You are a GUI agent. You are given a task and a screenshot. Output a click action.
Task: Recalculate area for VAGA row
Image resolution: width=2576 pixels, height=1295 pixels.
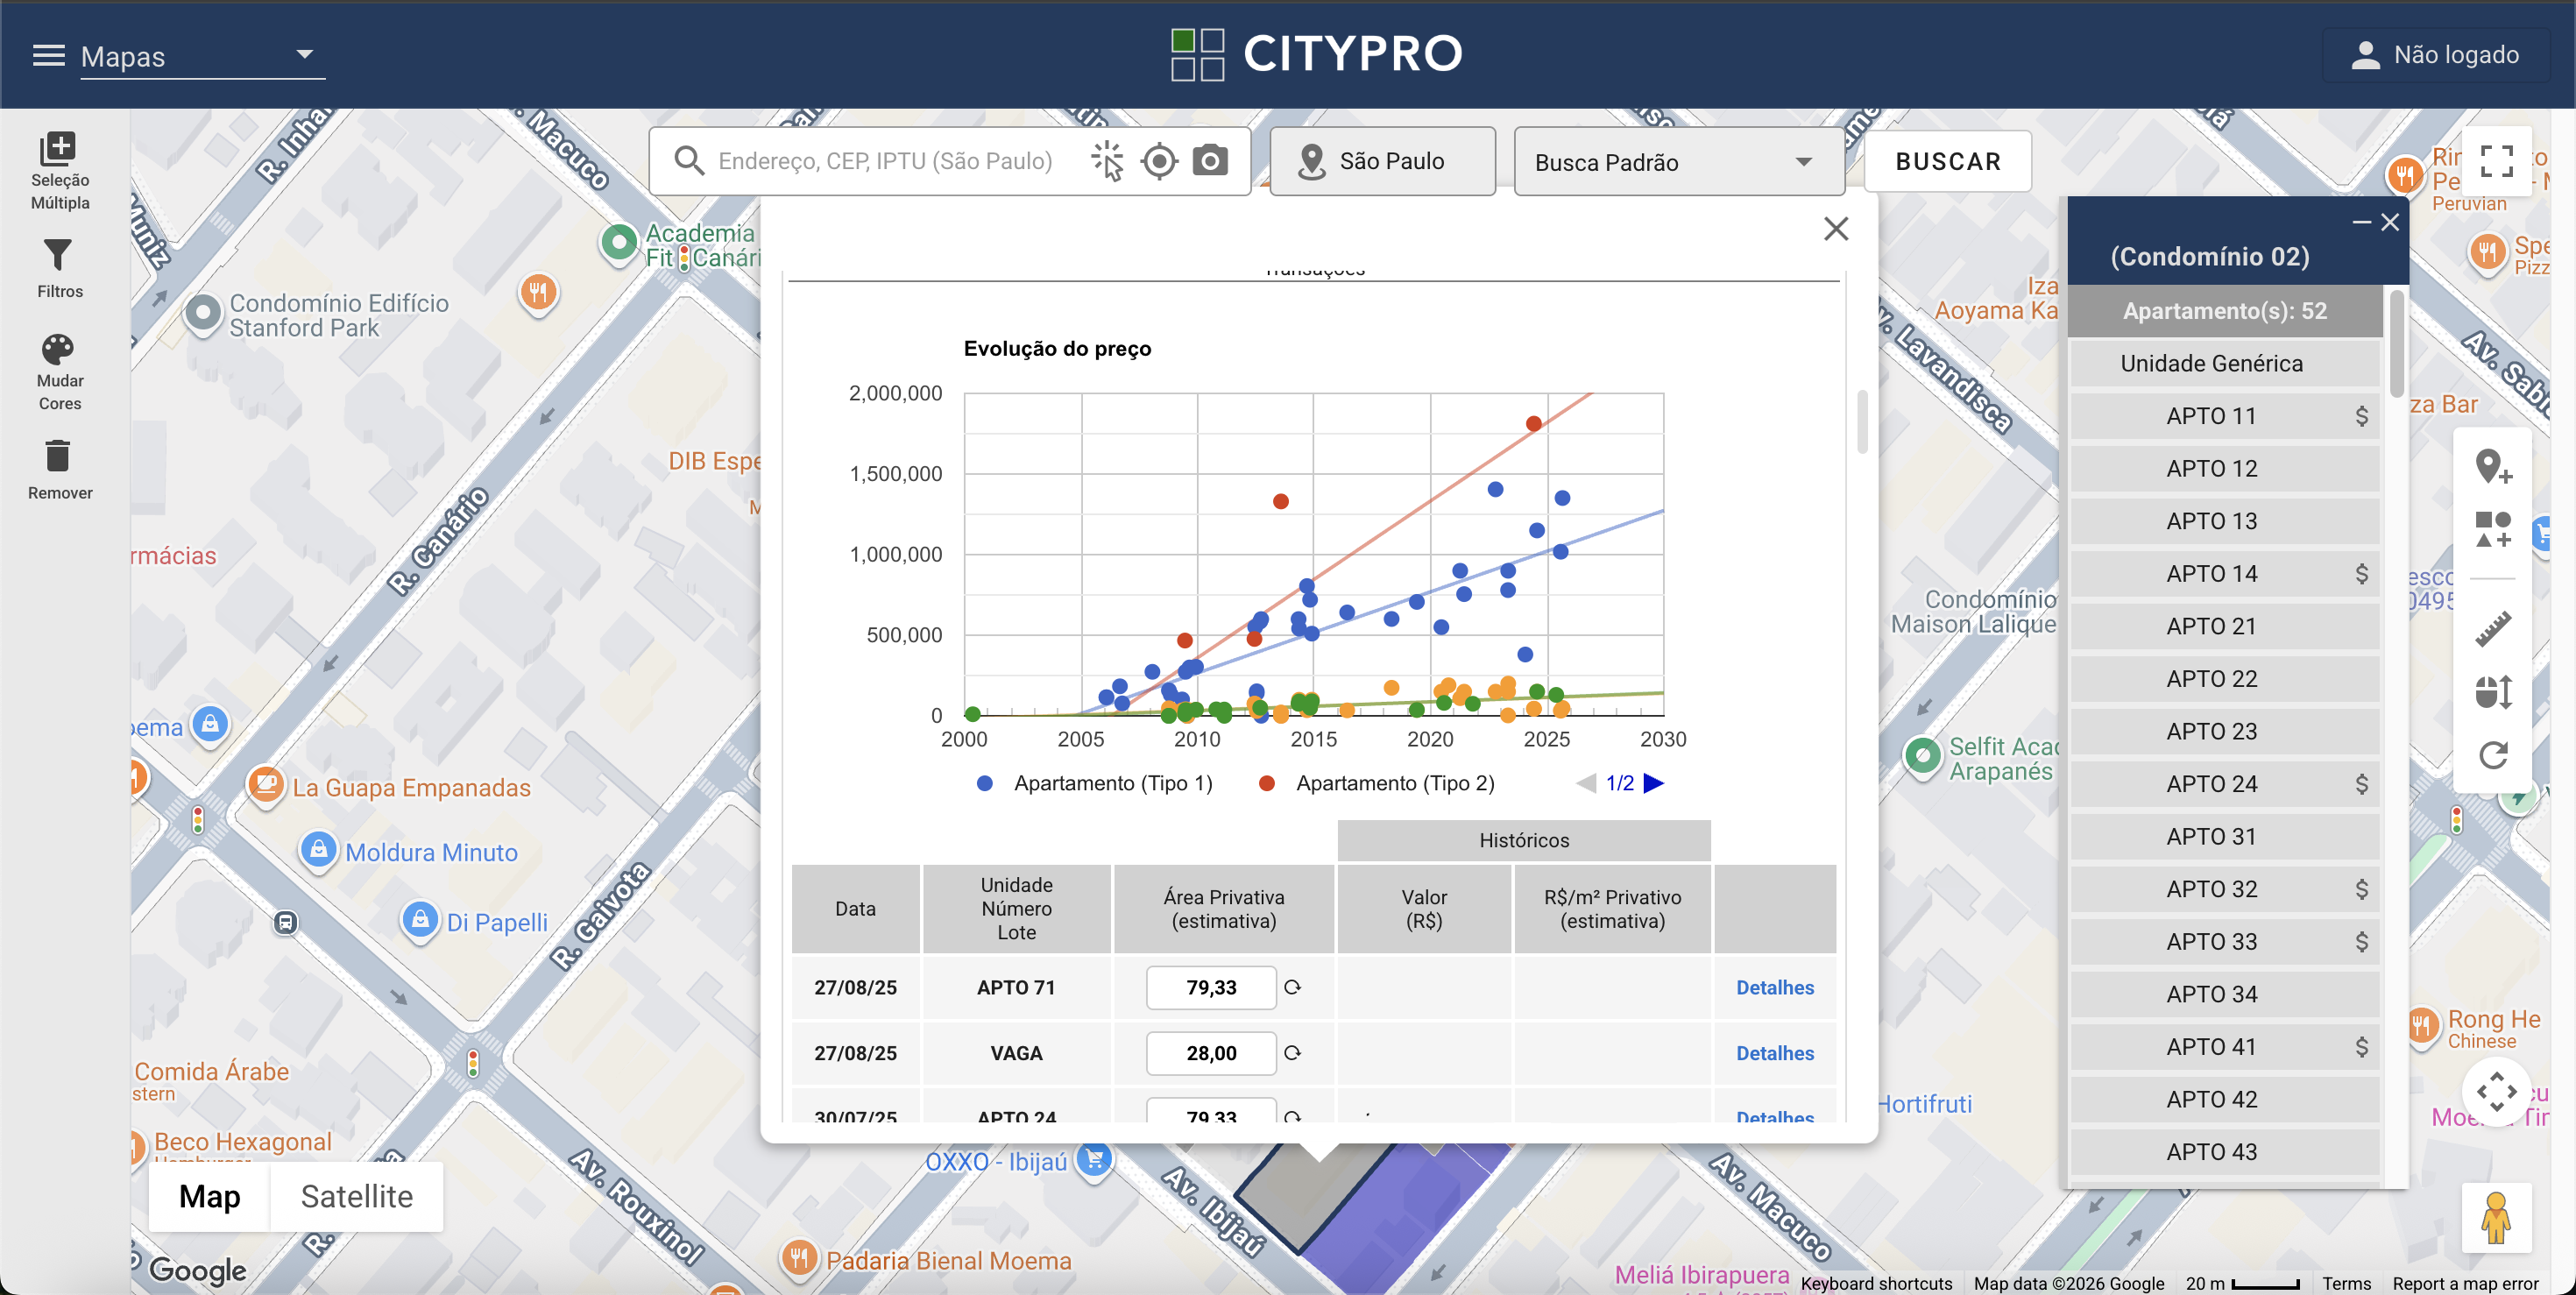(1292, 1053)
